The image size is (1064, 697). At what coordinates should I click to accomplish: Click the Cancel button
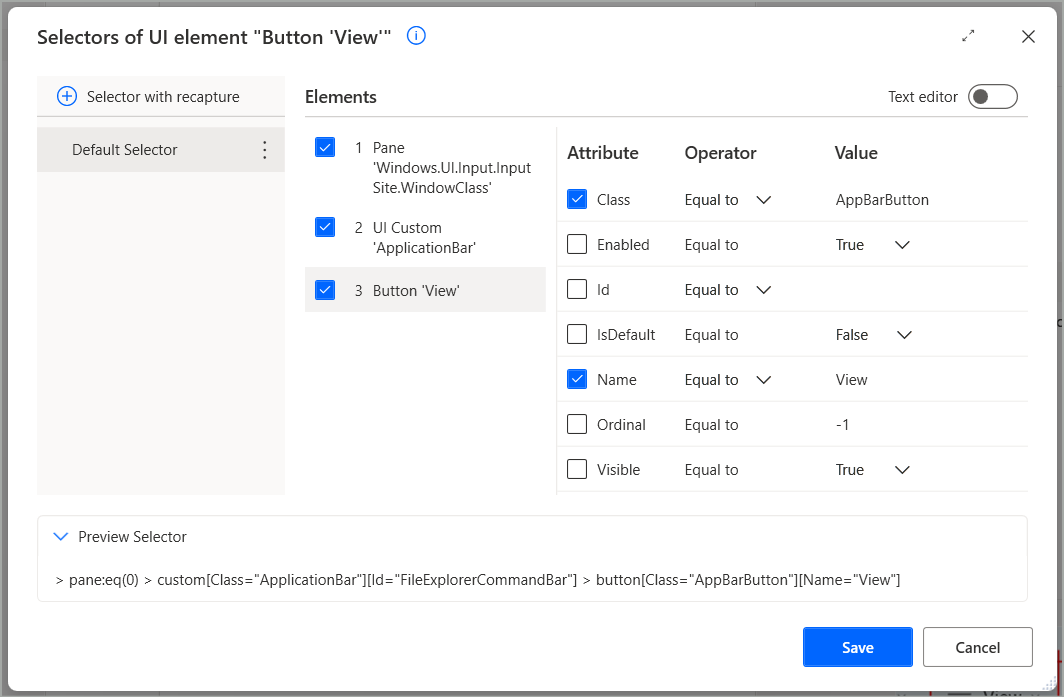[977, 647]
